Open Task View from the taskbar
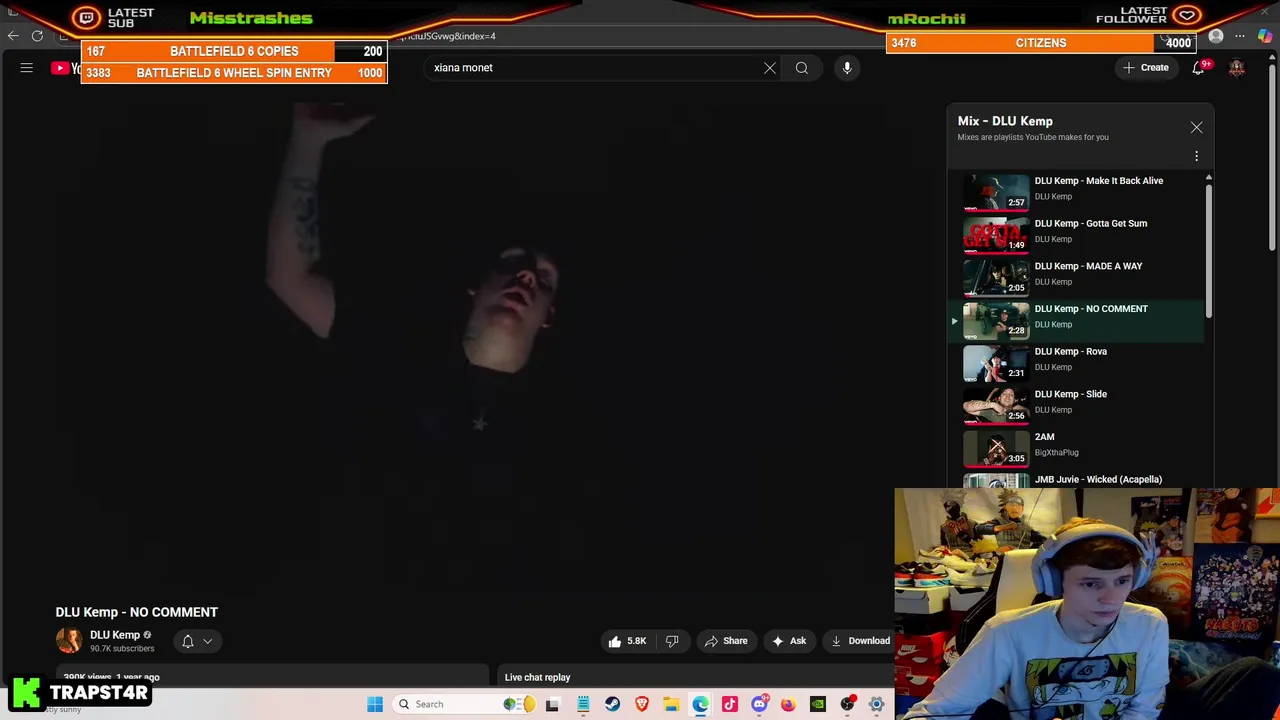The height and width of the screenshot is (720, 1280). pyautogui.click(x=552, y=704)
